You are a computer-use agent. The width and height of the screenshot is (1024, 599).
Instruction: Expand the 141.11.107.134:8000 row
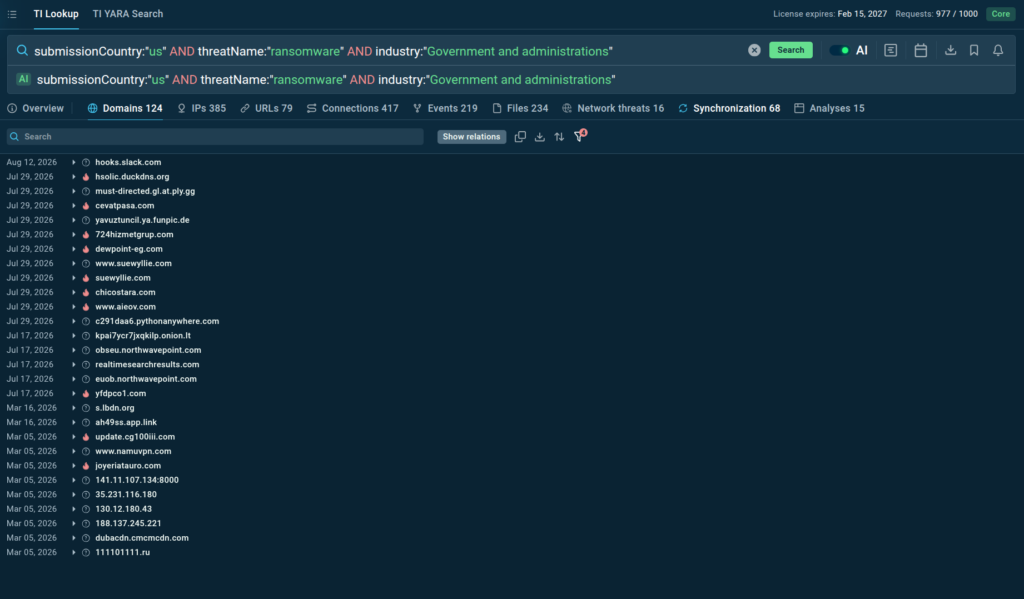(73, 480)
